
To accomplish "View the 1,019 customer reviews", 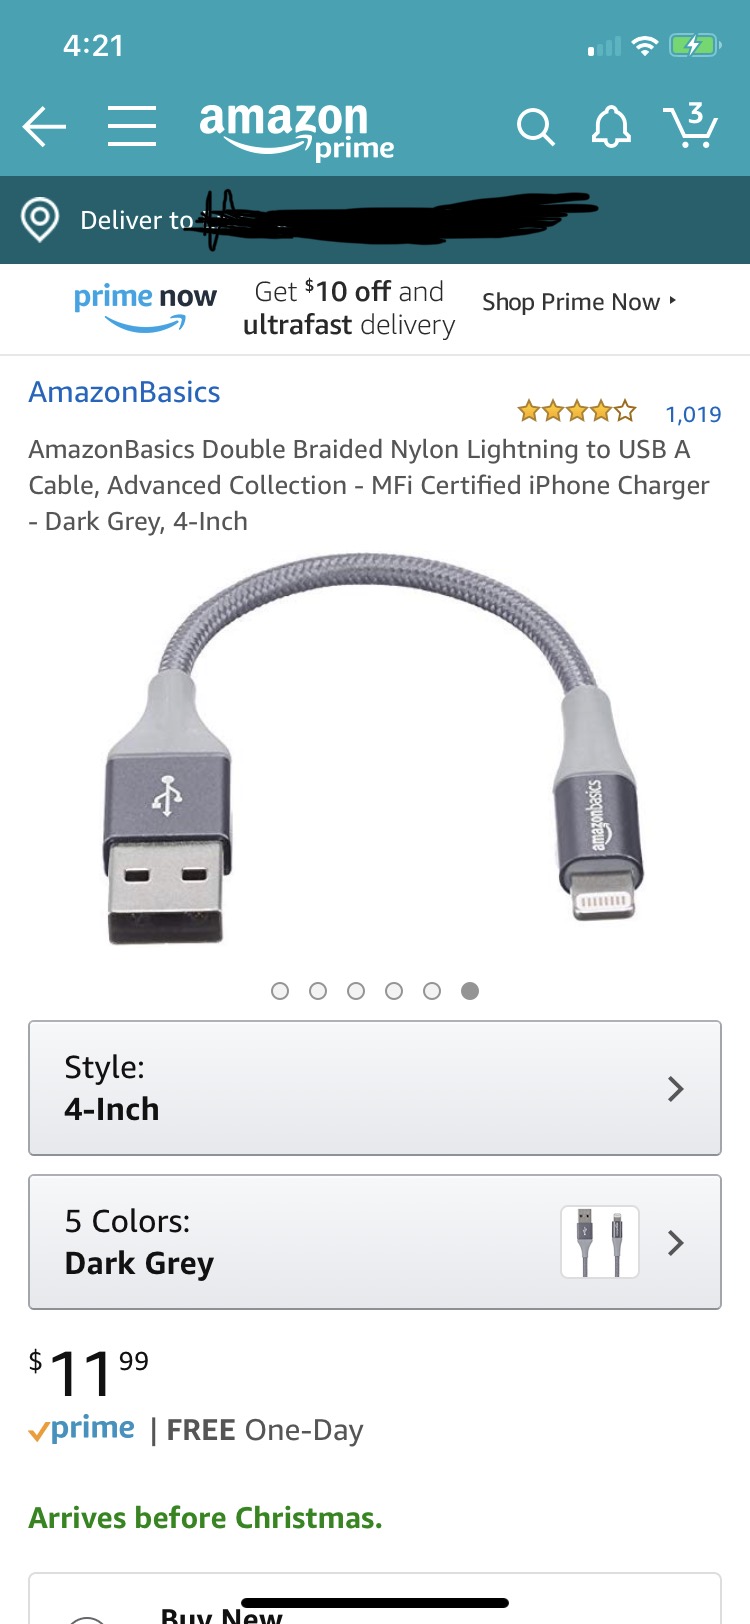I will [693, 414].
